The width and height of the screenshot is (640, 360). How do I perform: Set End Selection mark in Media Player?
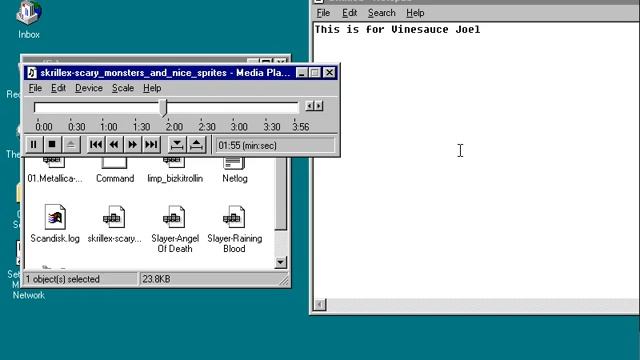point(196,144)
